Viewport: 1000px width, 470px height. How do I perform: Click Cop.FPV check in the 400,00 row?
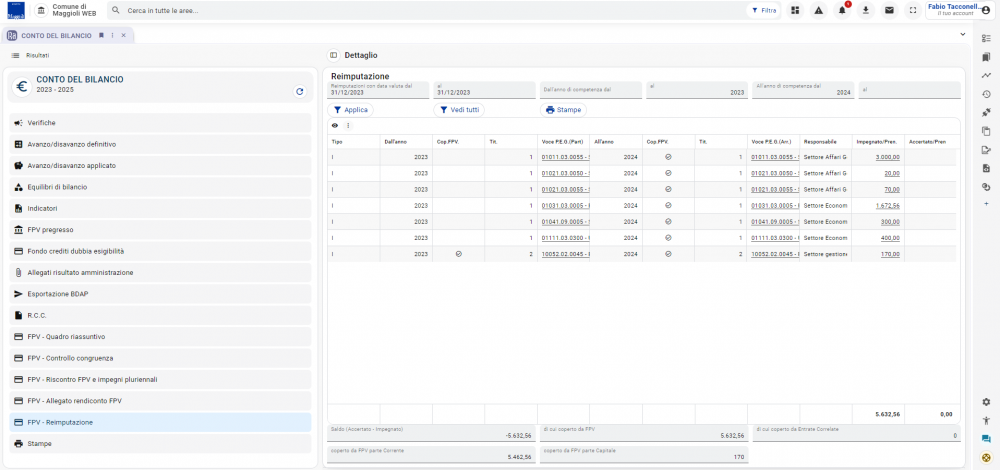668,238
